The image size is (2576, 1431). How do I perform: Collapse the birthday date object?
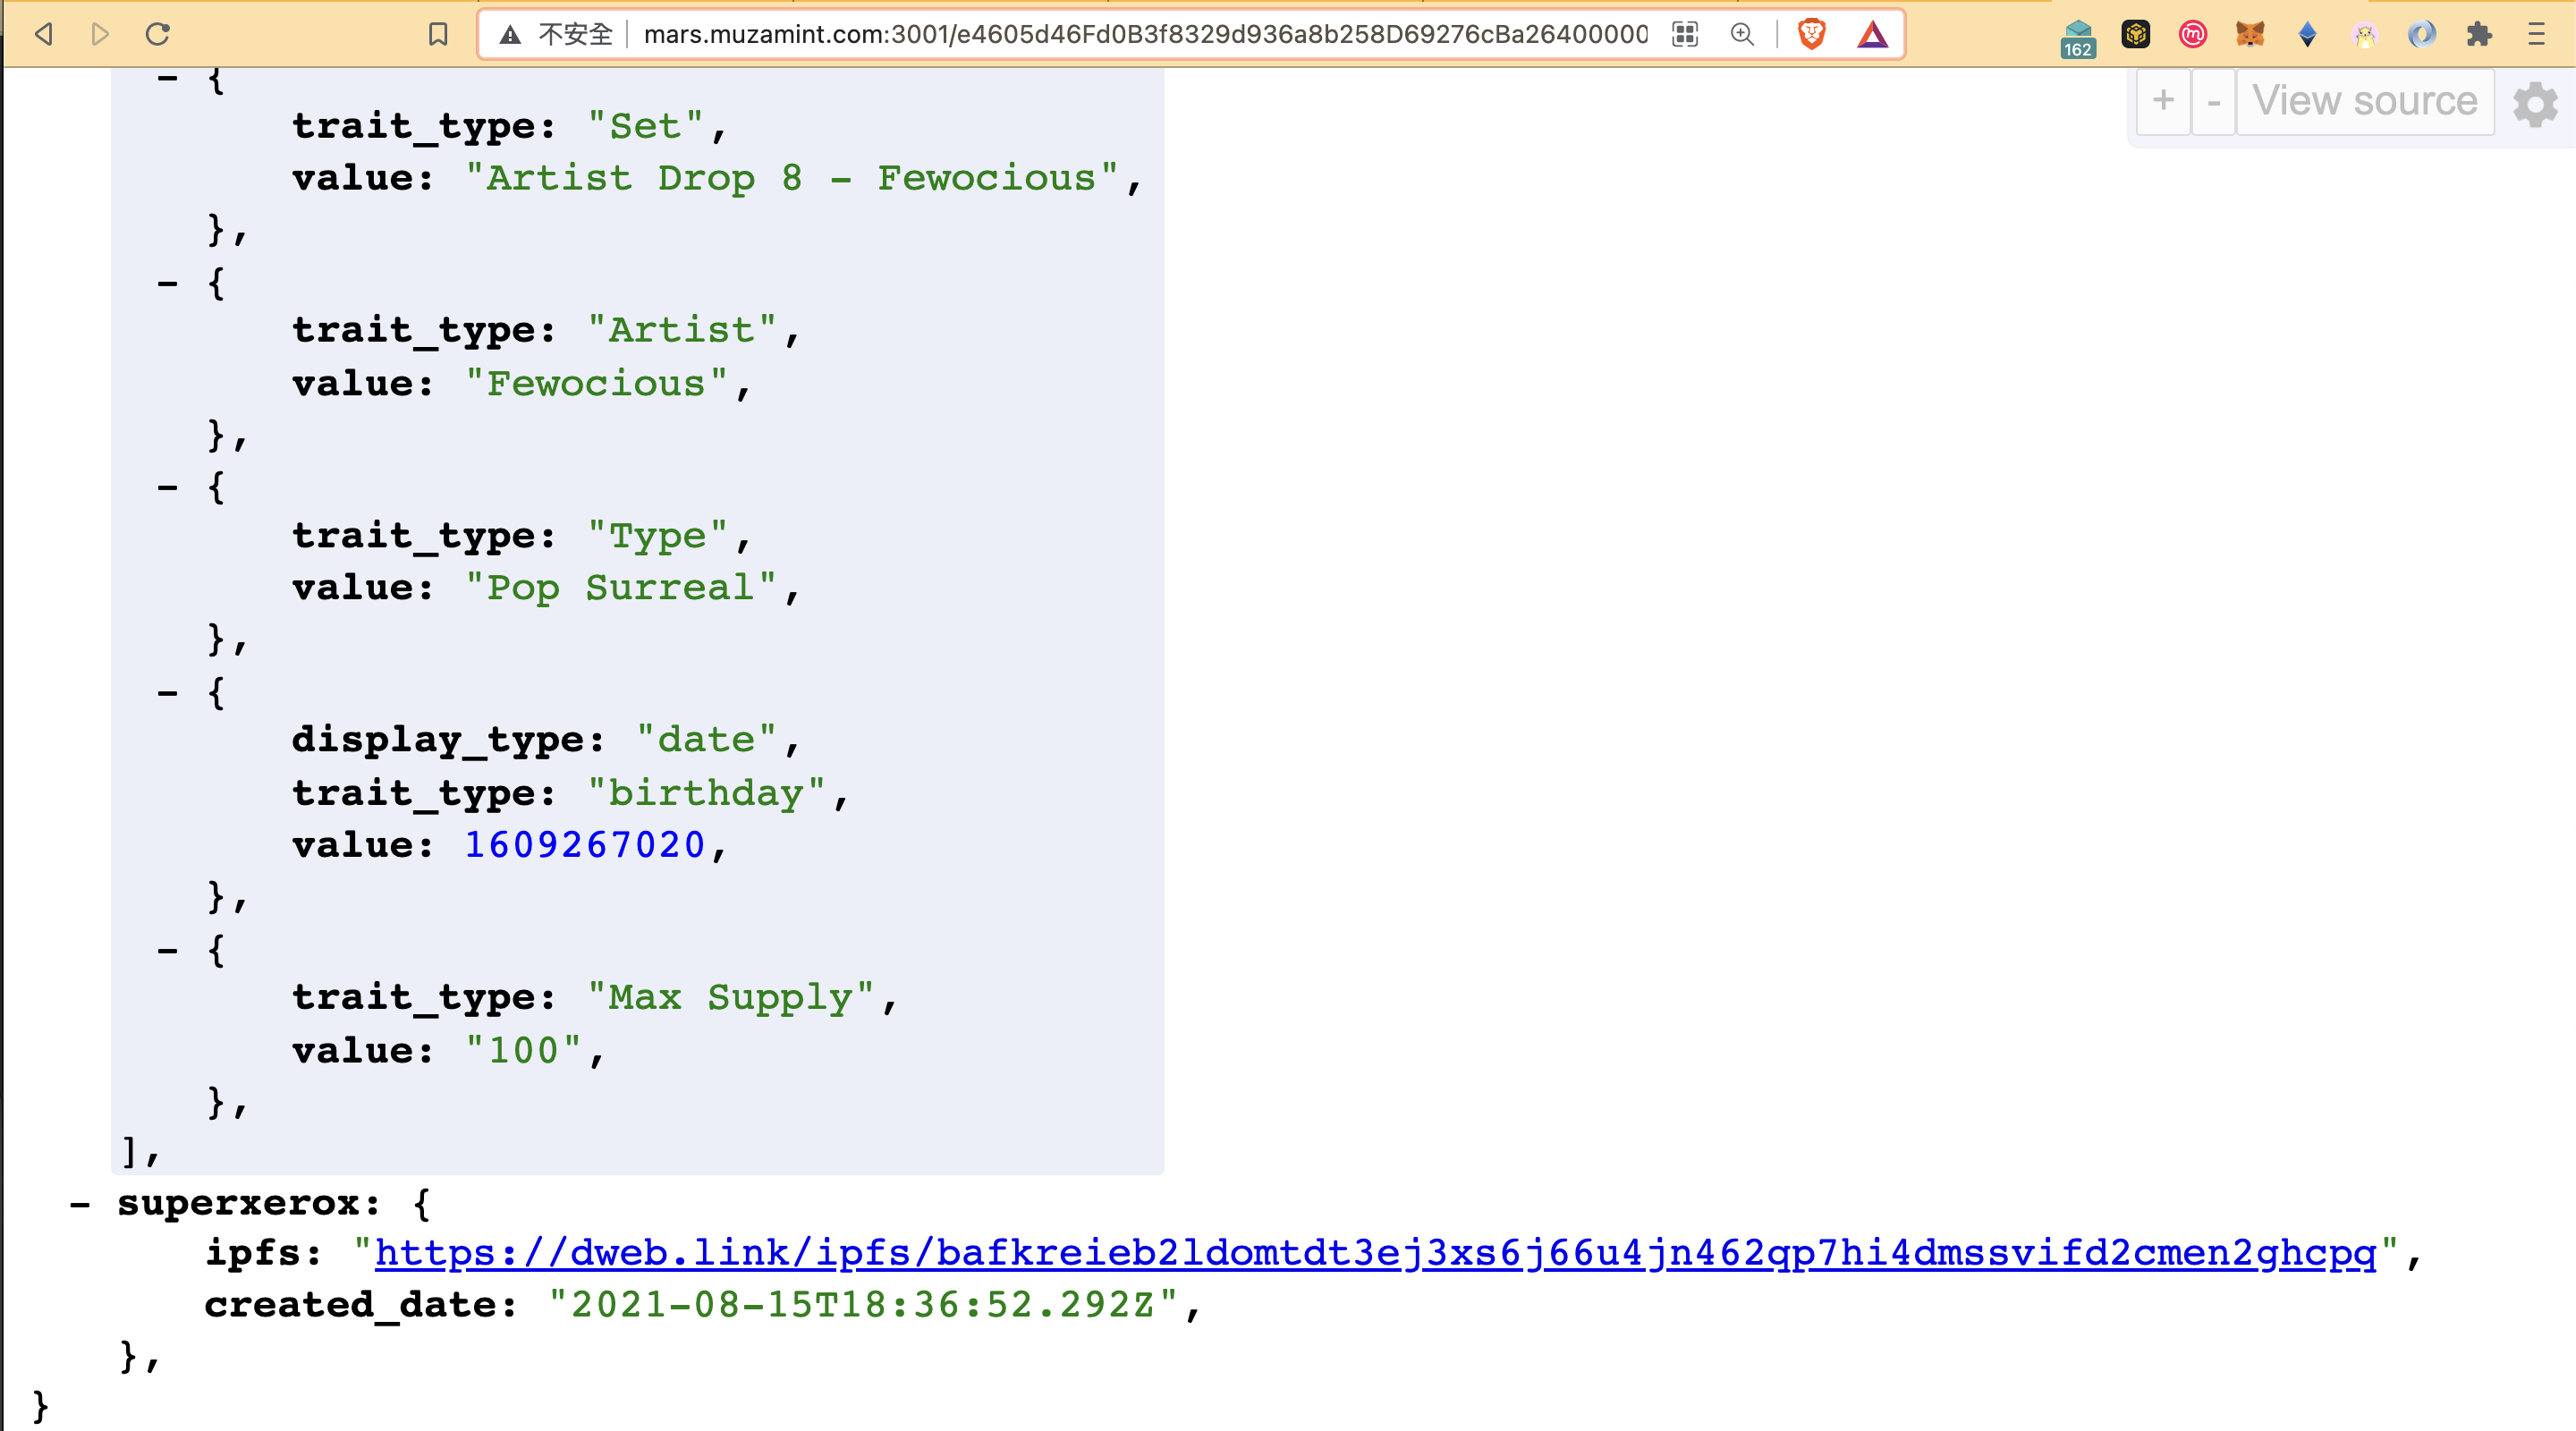(x=167, y=693)
